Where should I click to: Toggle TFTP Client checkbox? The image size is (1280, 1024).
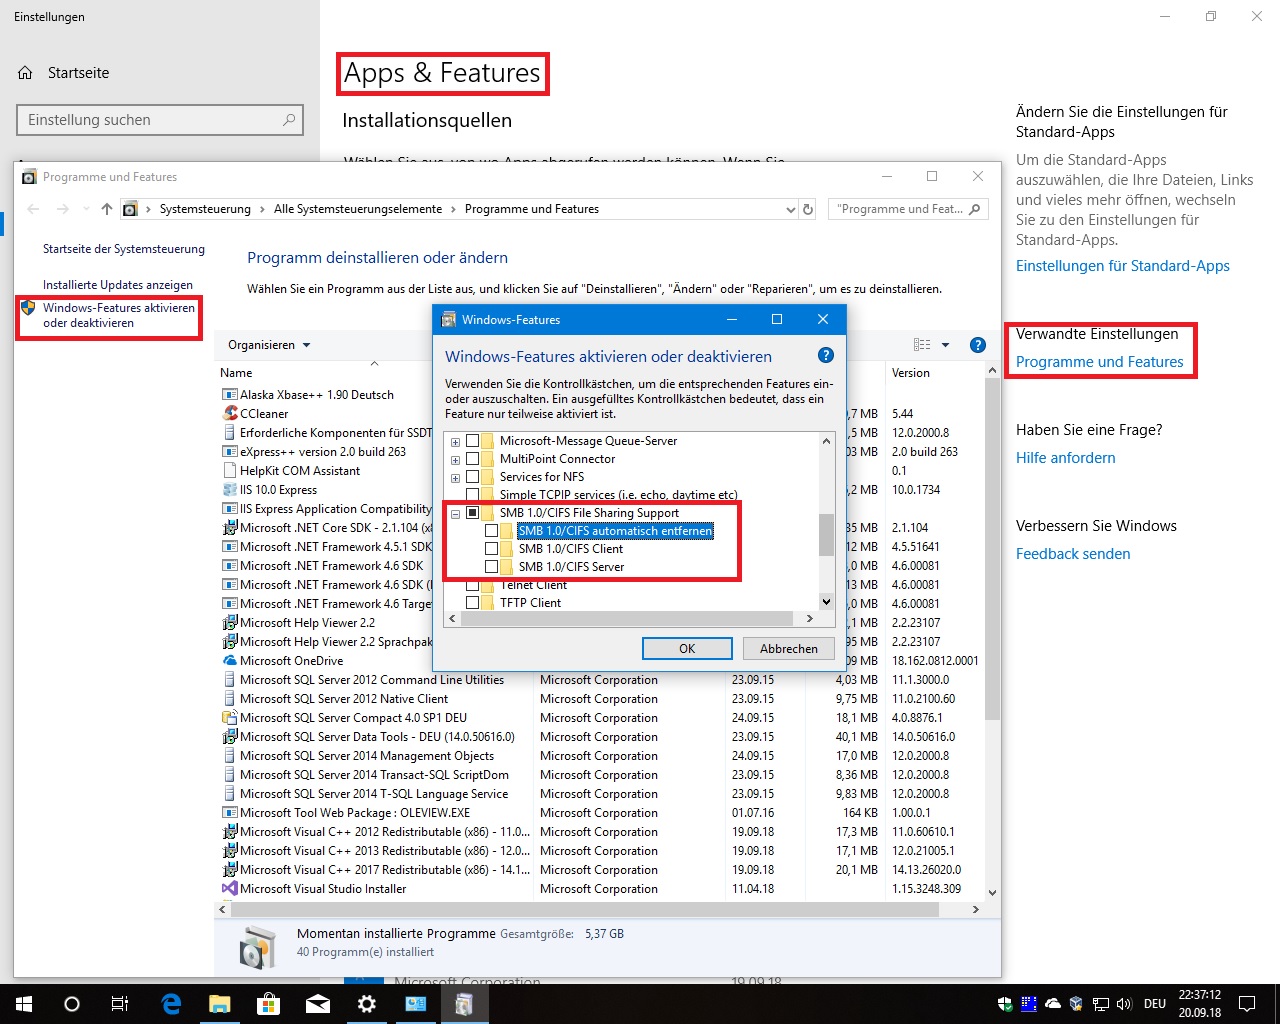pos(473,603)
